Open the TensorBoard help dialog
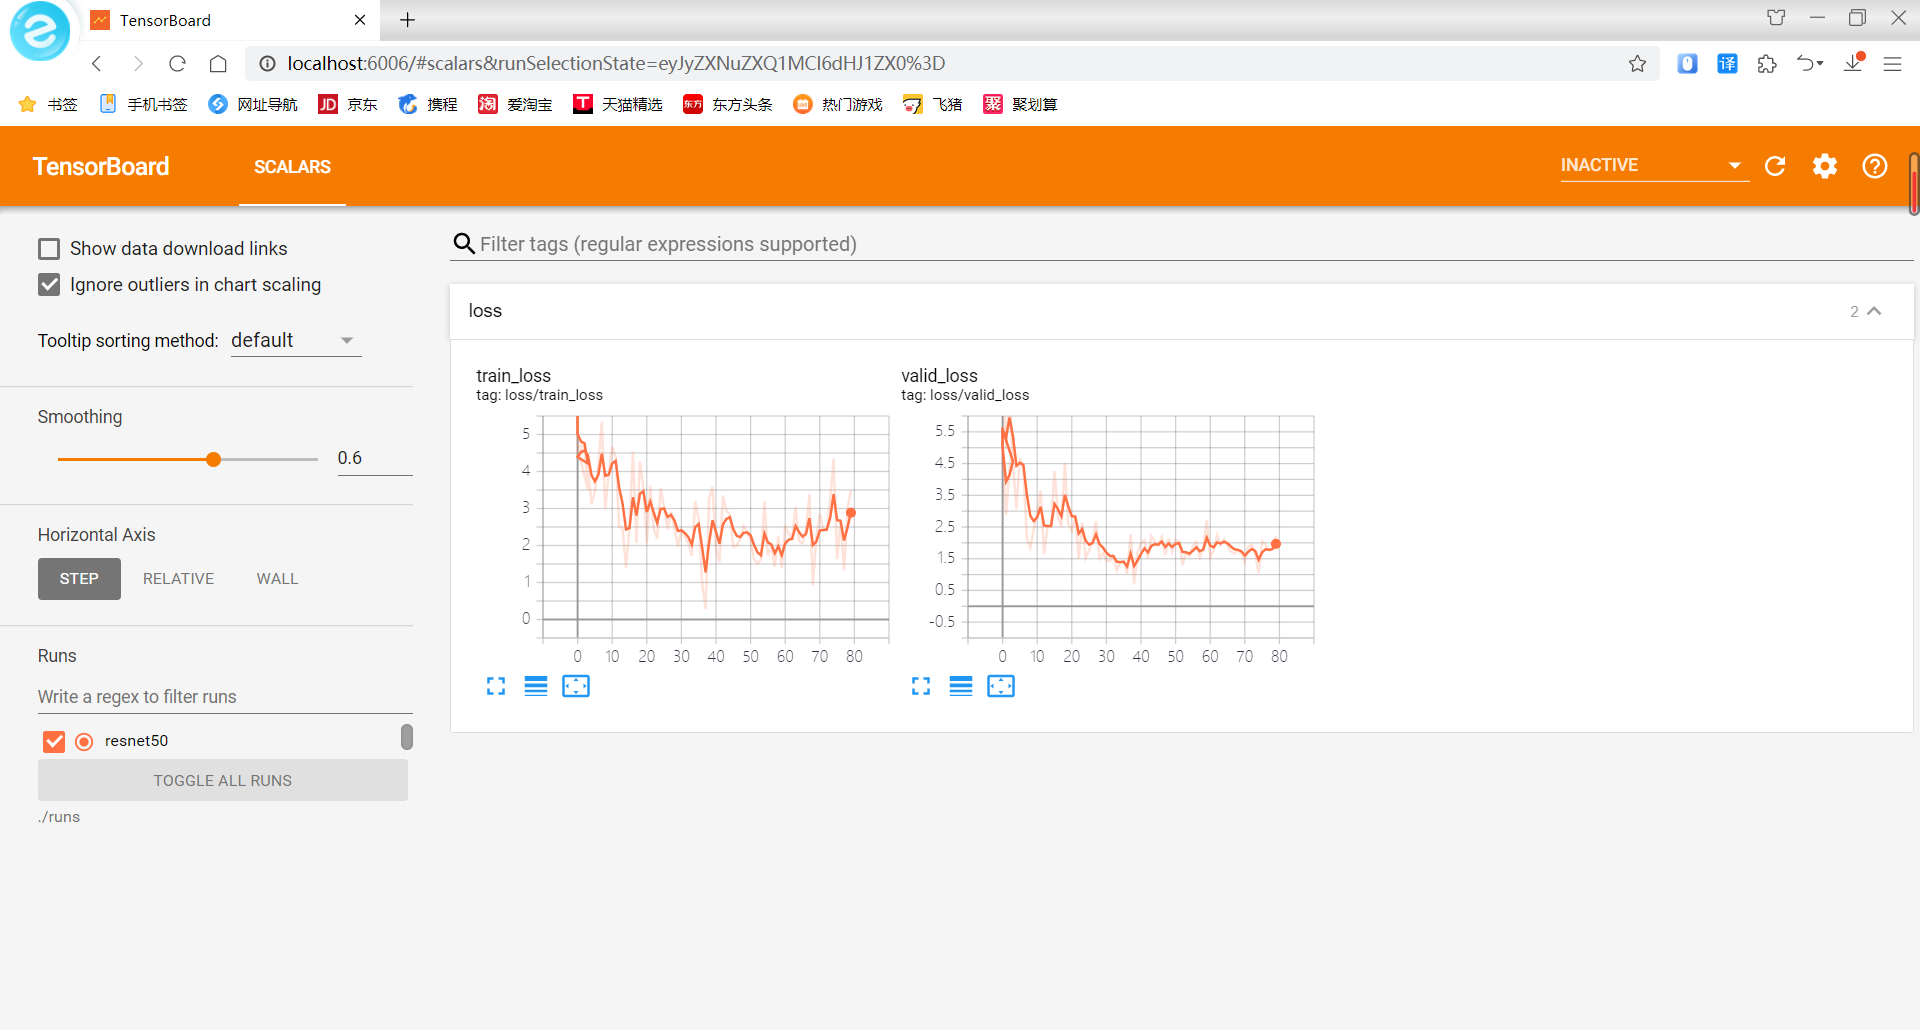 (x=1875, y=166)
